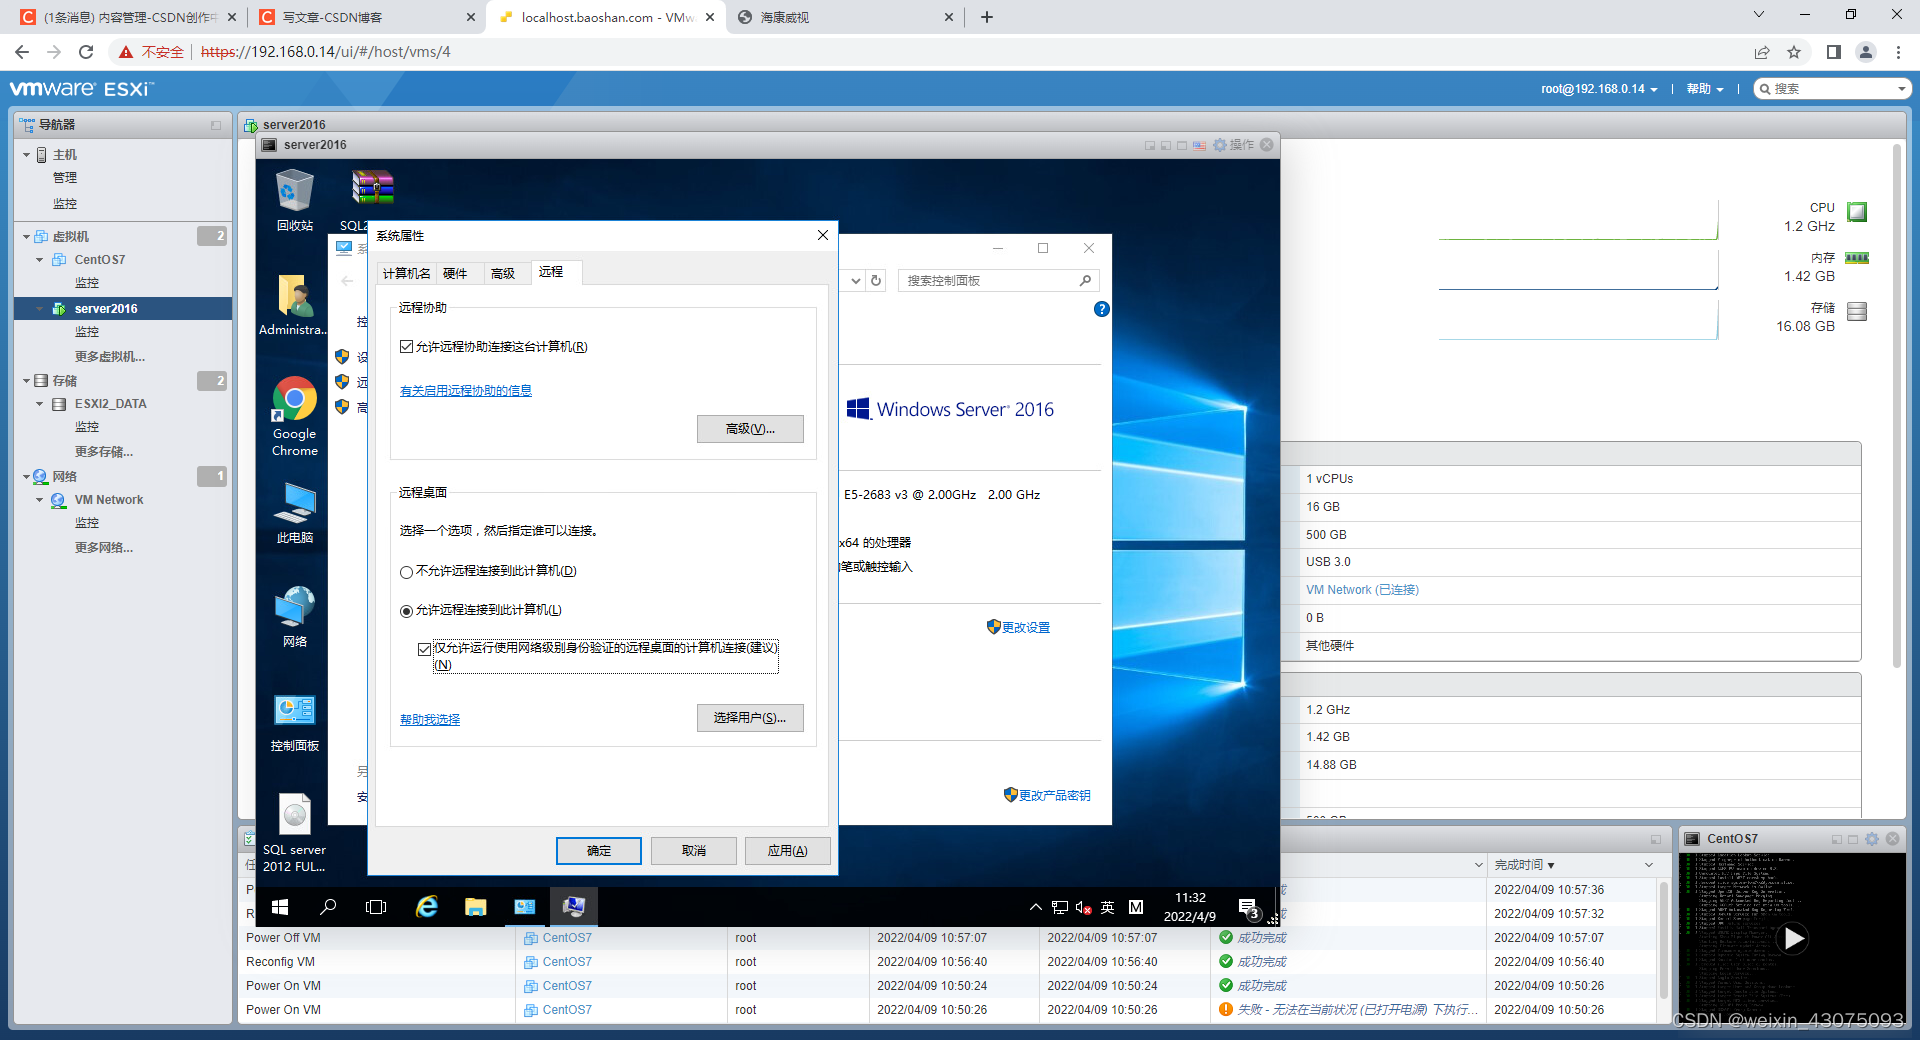Open the 网络 desktop icon
The width and height of the screenshot is (1920, 1040).
point(294,616)
